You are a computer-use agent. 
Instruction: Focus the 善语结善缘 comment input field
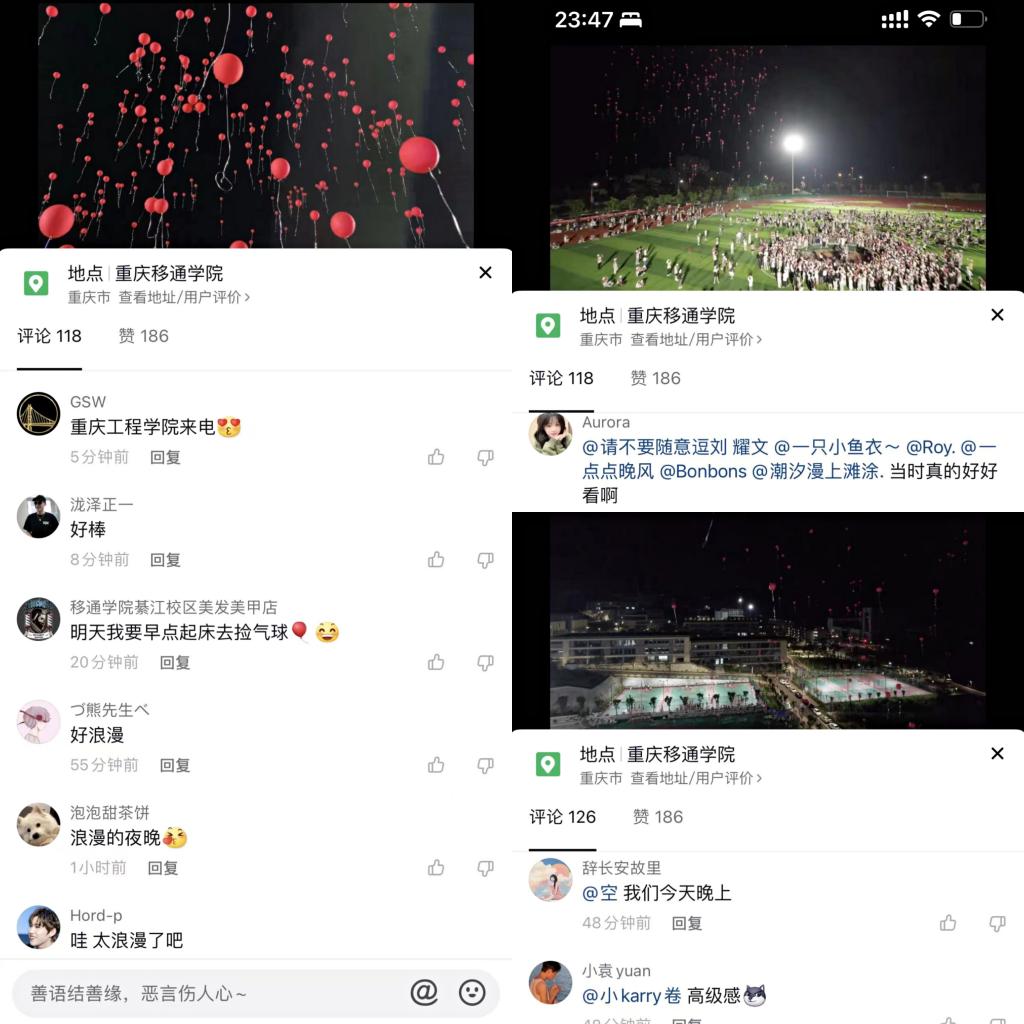[209, 993]
